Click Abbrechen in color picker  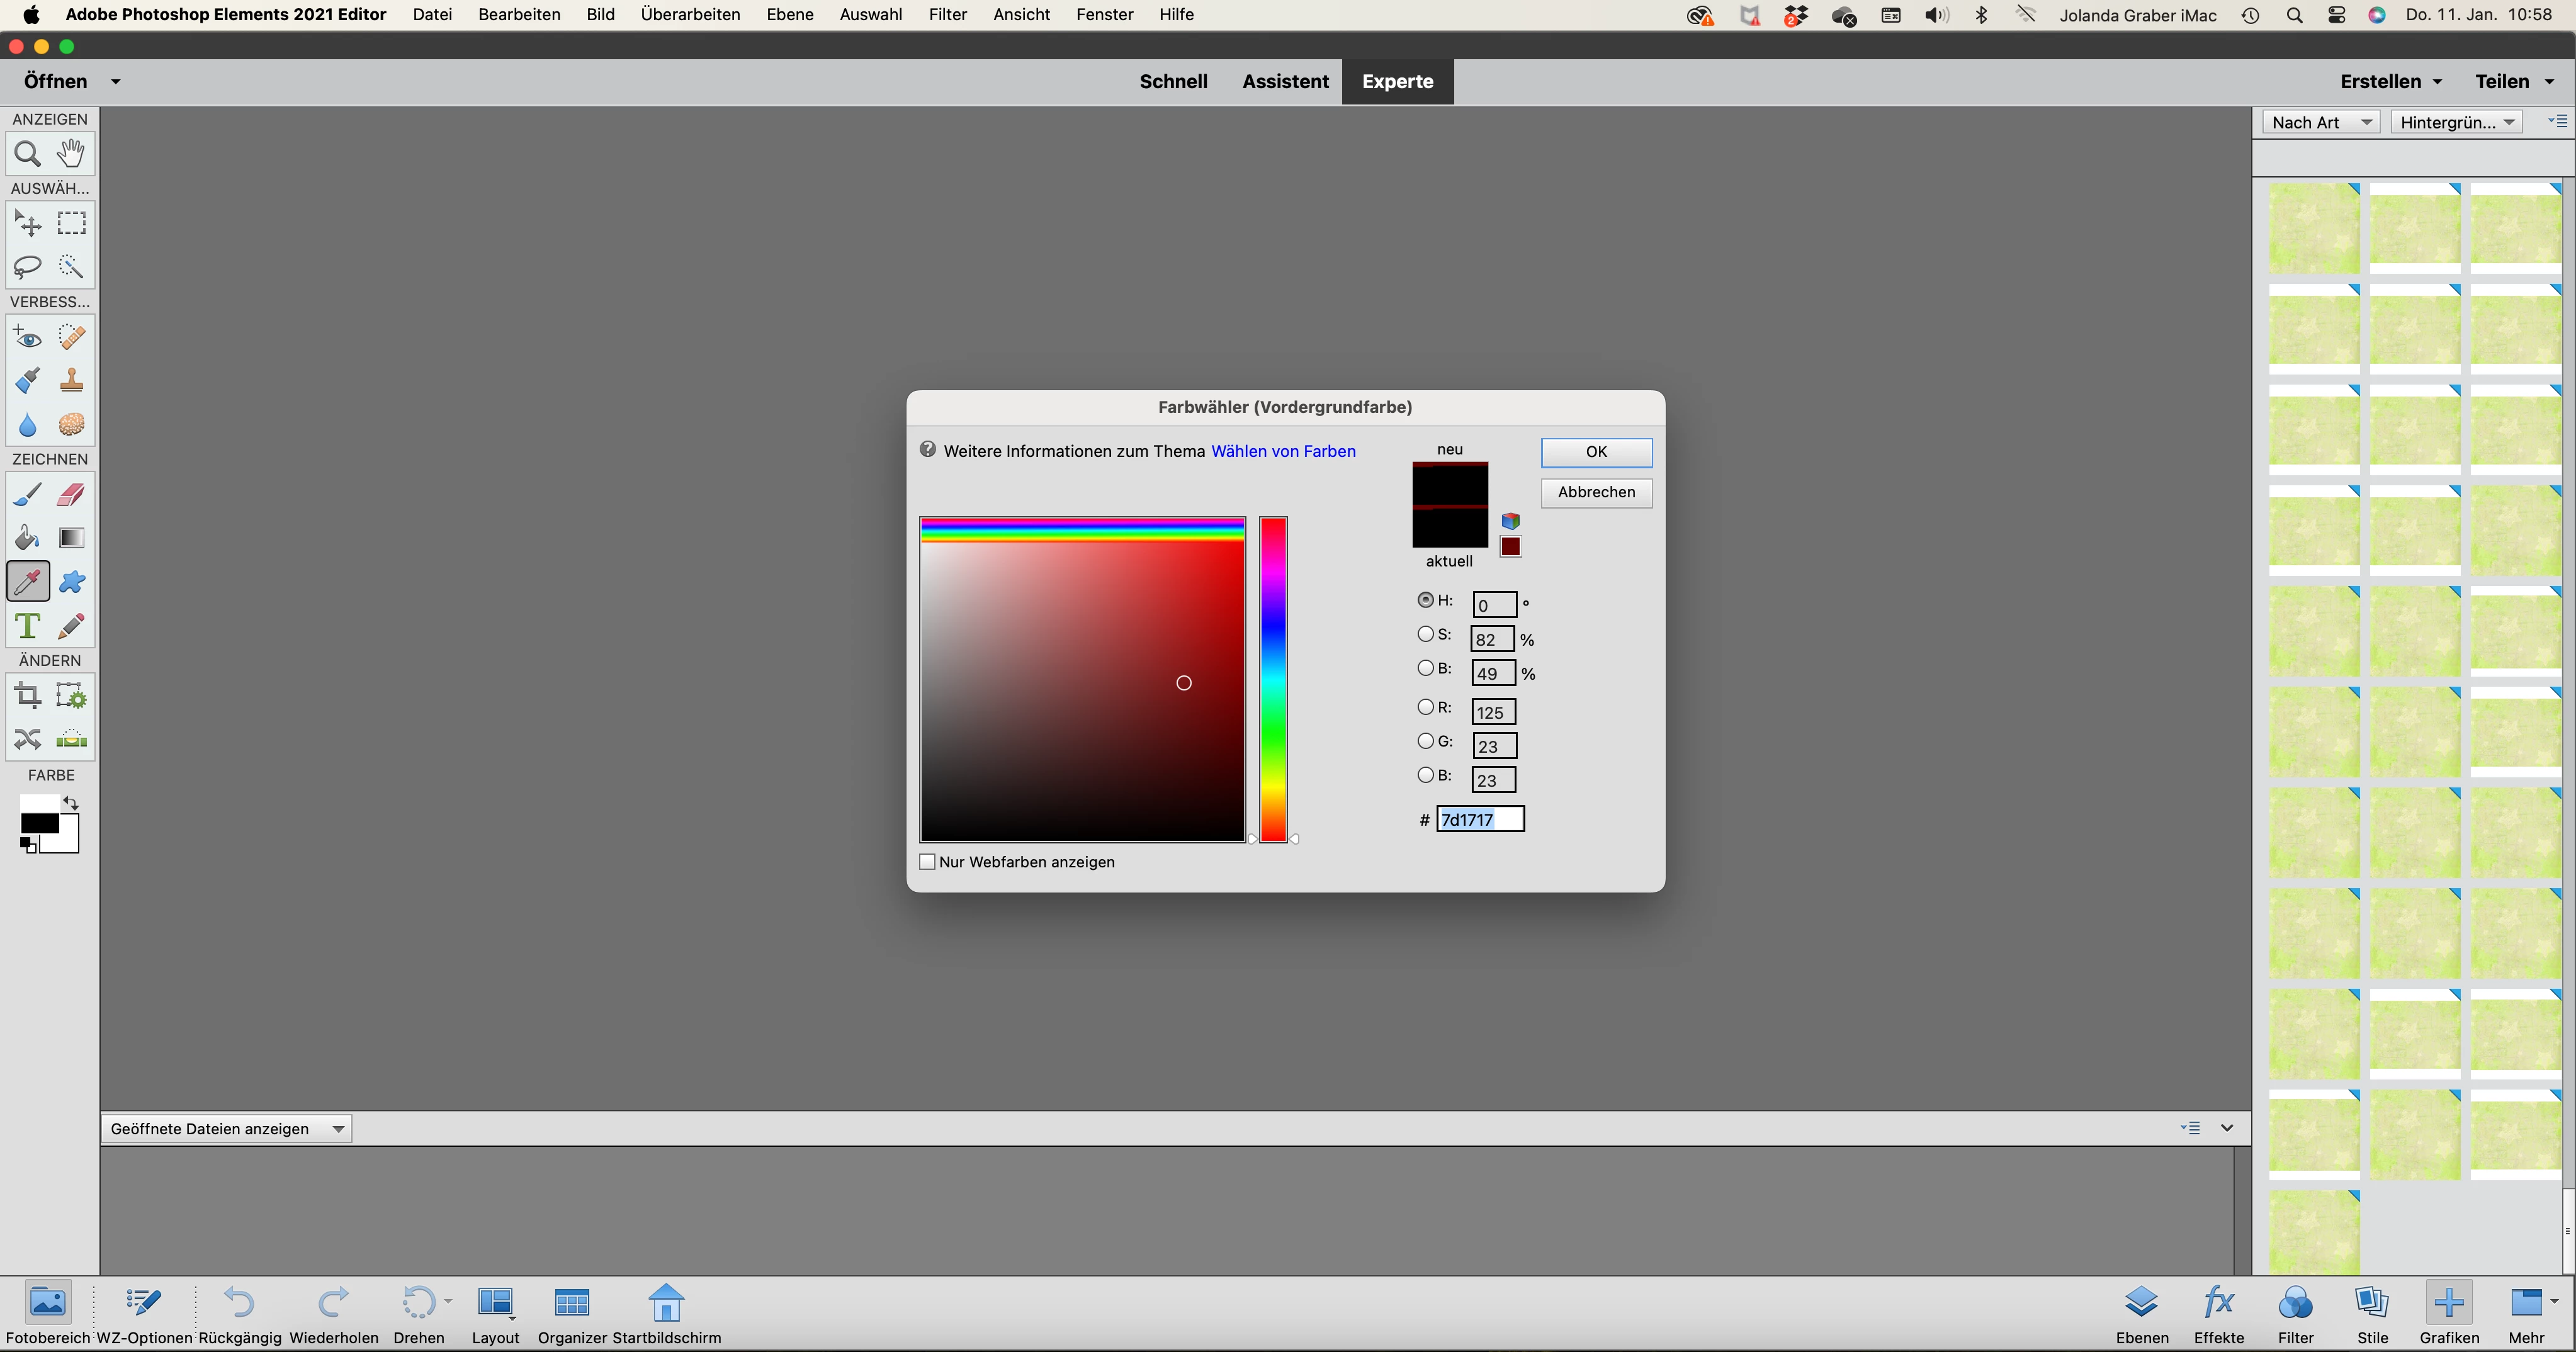[1596, 492]
